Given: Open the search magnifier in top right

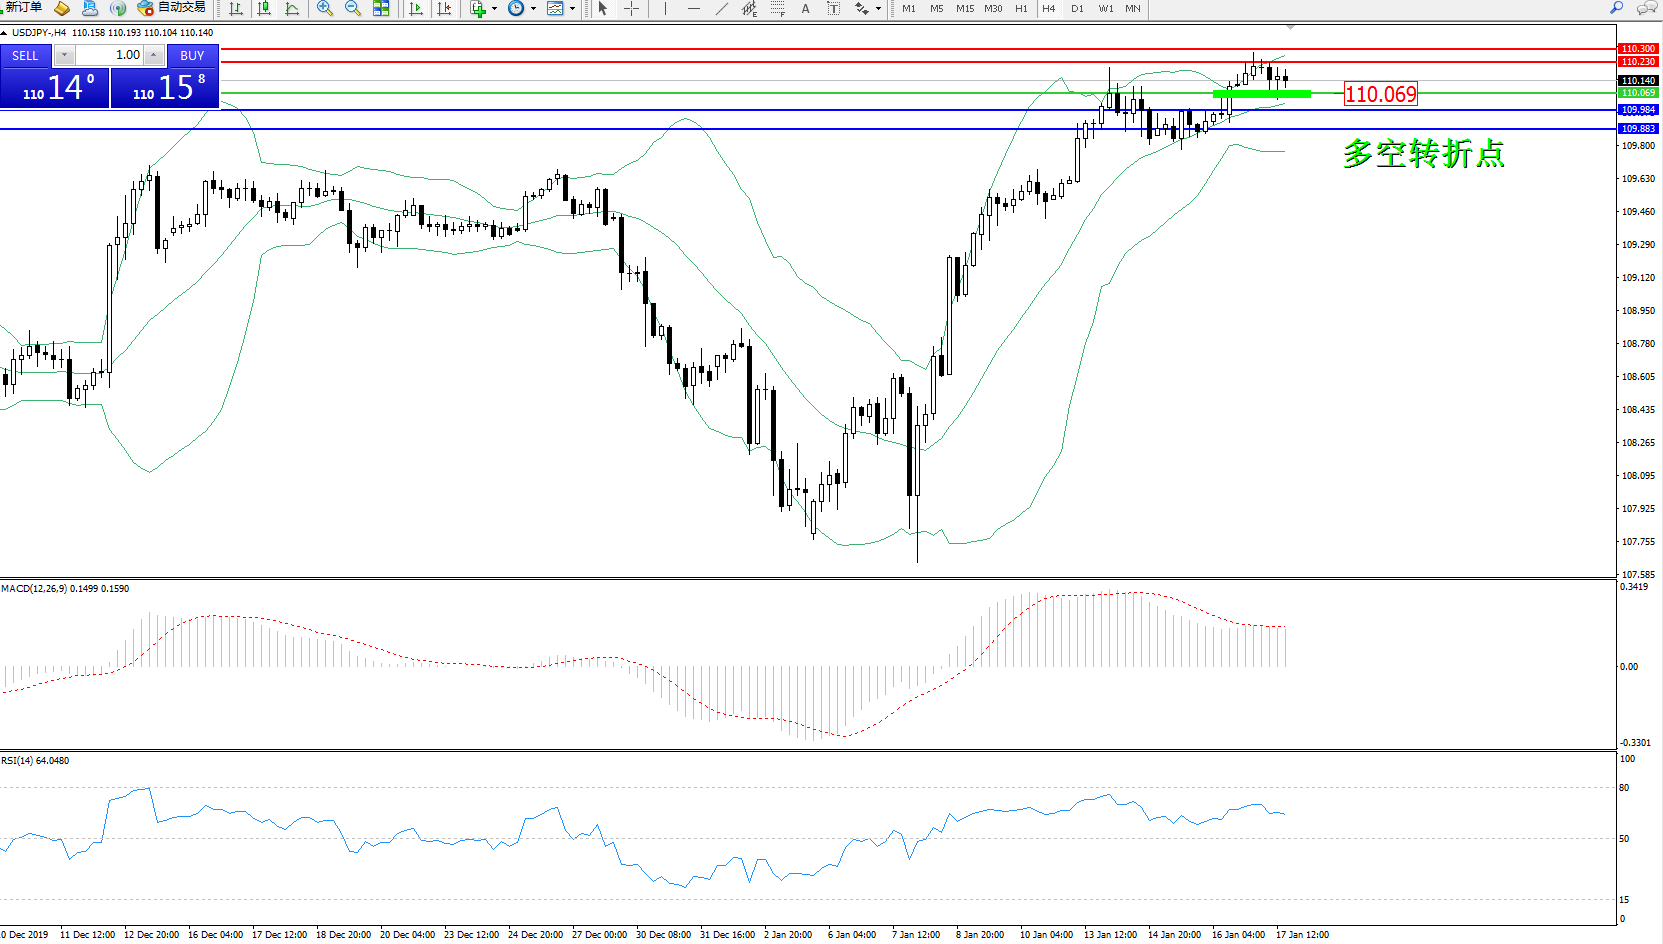Looking at the screenshot, I should [1616, 8].
